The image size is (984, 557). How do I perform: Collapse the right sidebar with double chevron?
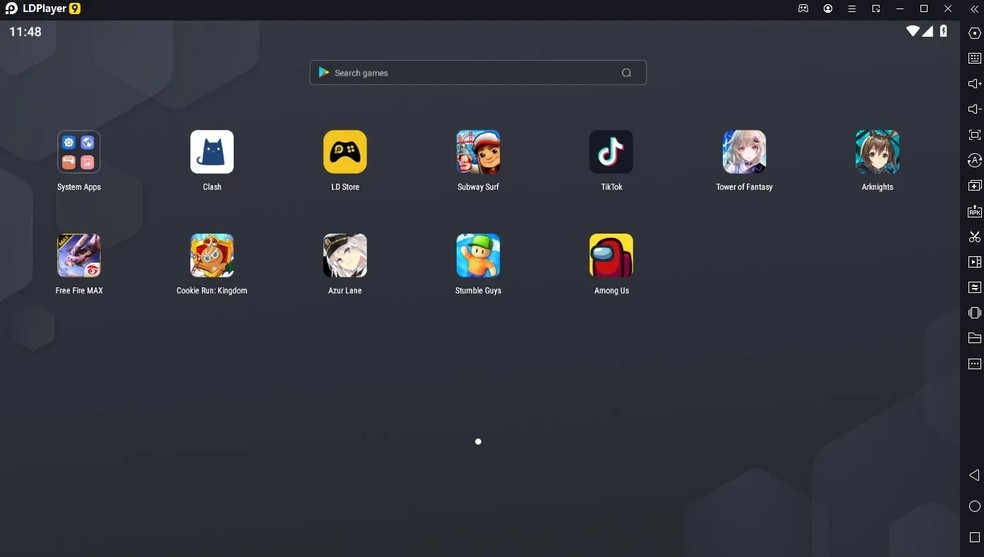point(974,9)
